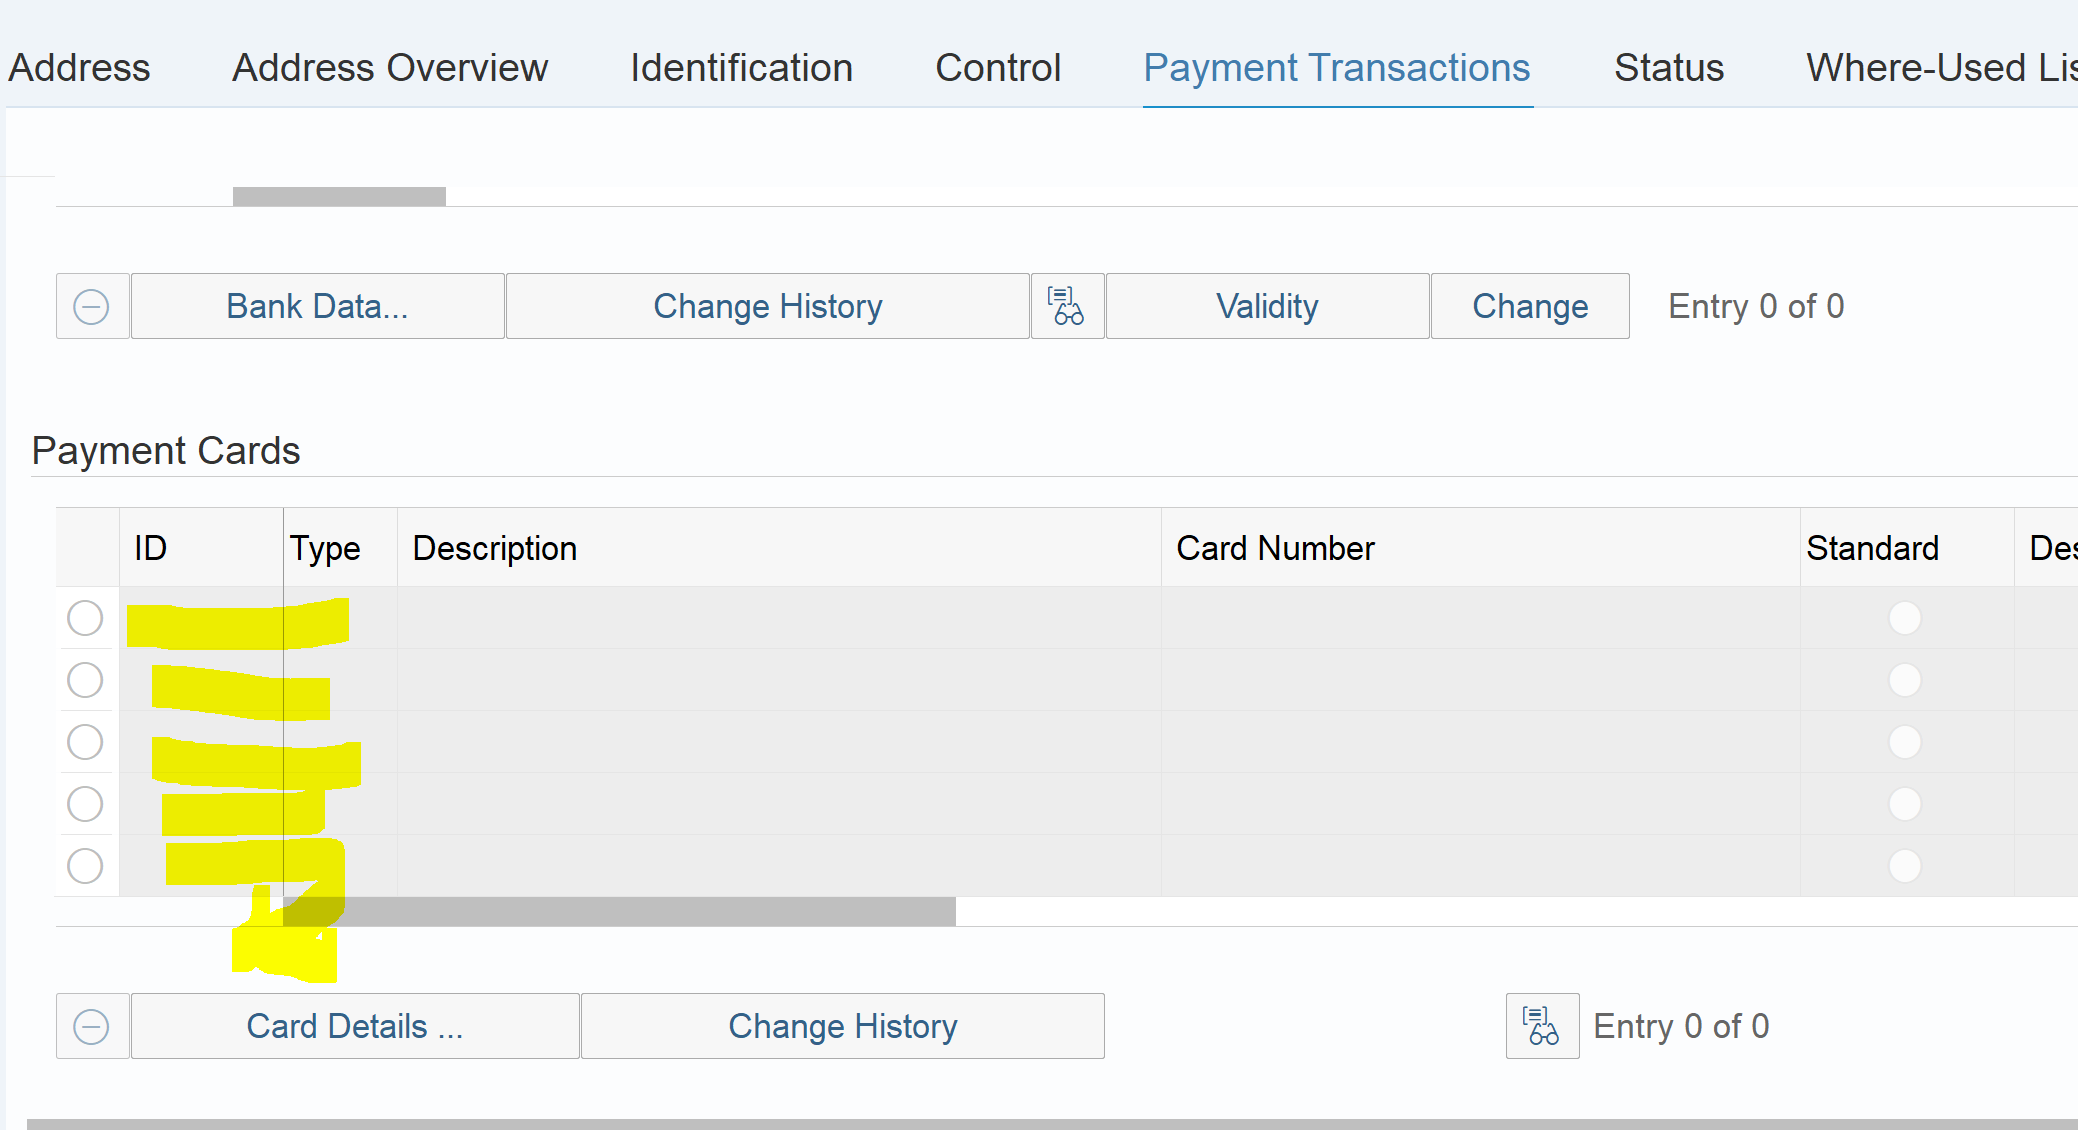The width and height of the screenshot is (2078, 1130).
Task: Toggle Standard radio in fourth card row
Action: click(1904, 804)
